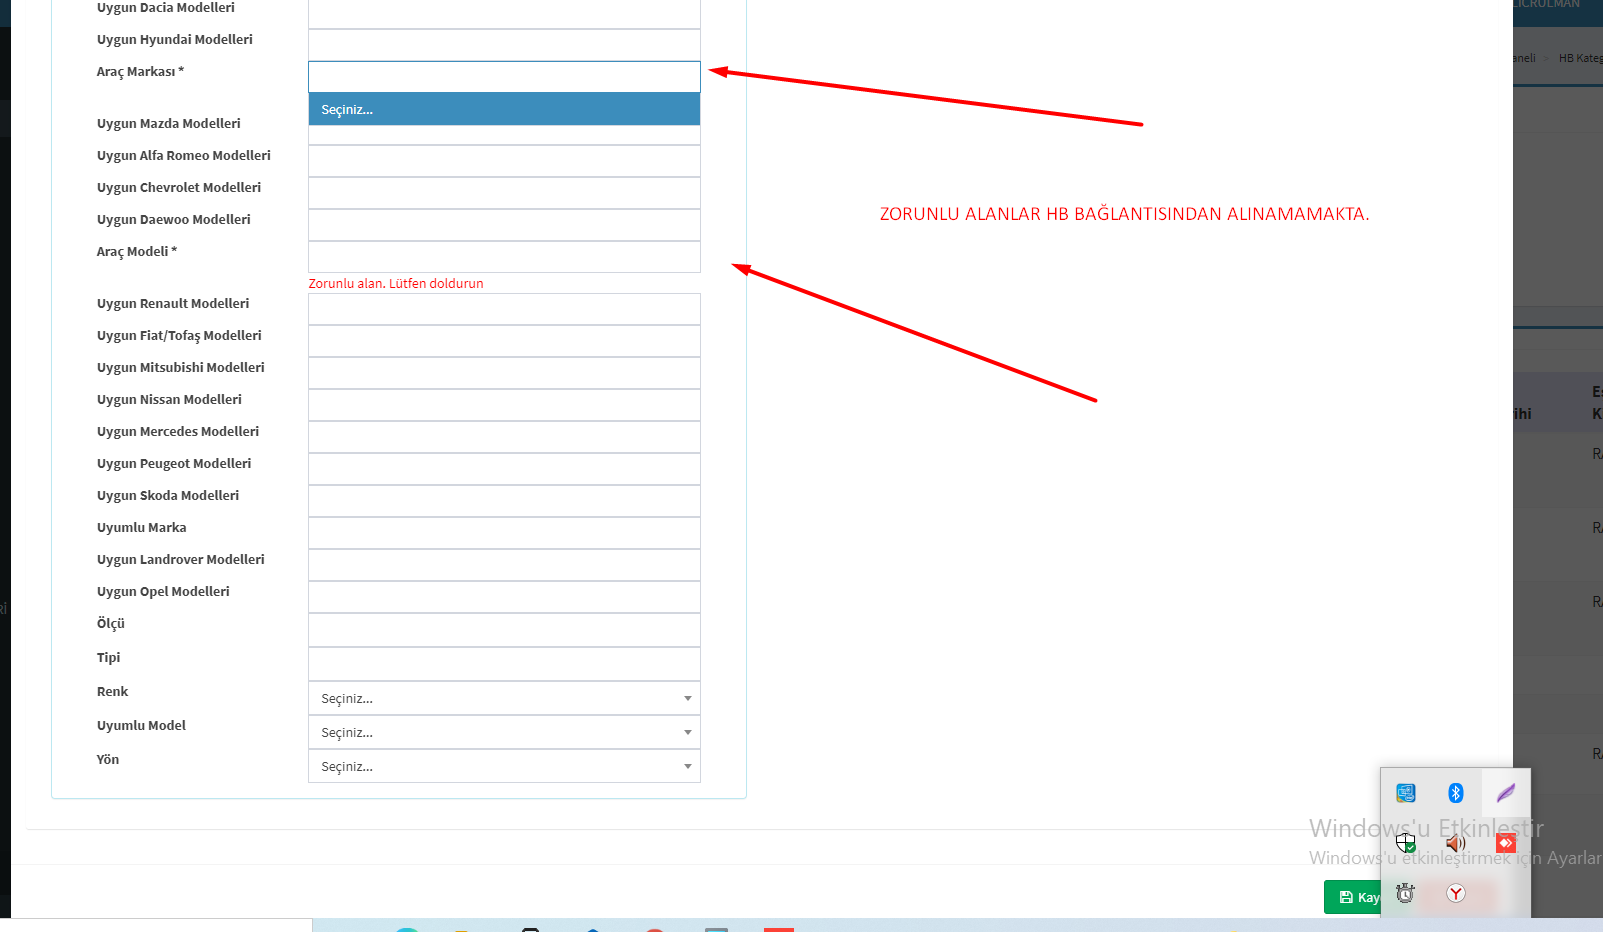Expand the Renk dropdown
Screen dimensions: 1603x932
pyautogui.click(x=504, y=698)
